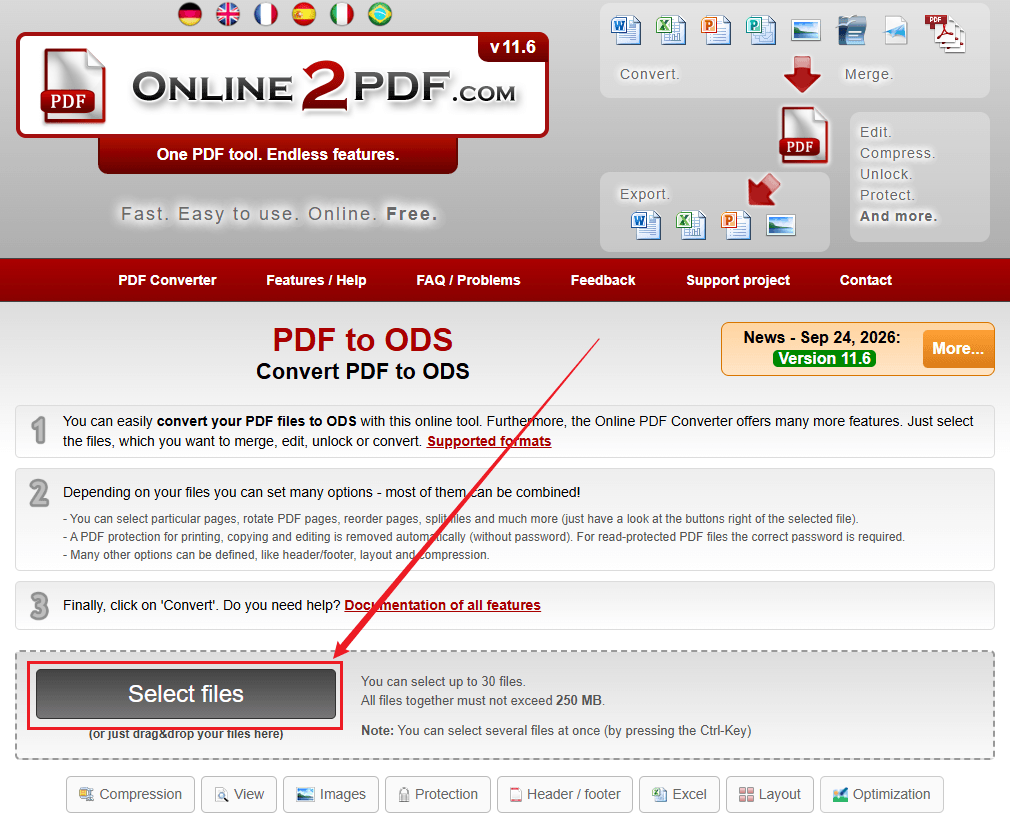This screenshot has height=823, width=1010.
Task: Switch language via German flag
Action: (x=190, y=14)
